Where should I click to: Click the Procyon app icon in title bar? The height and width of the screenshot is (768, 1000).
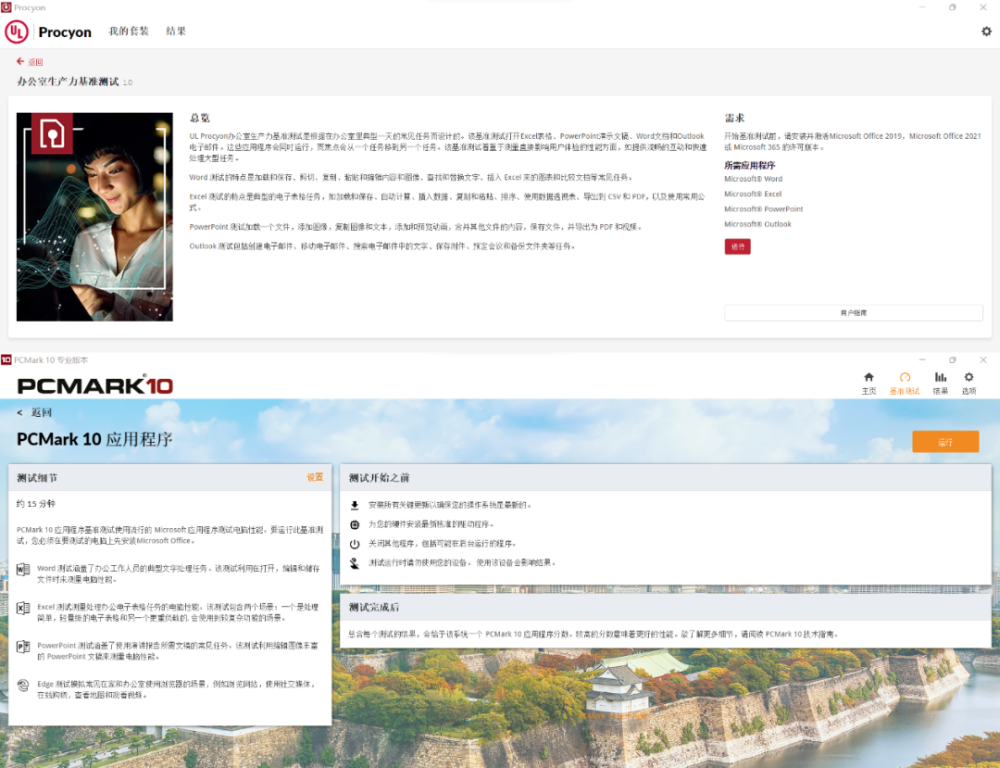[6, 8]
